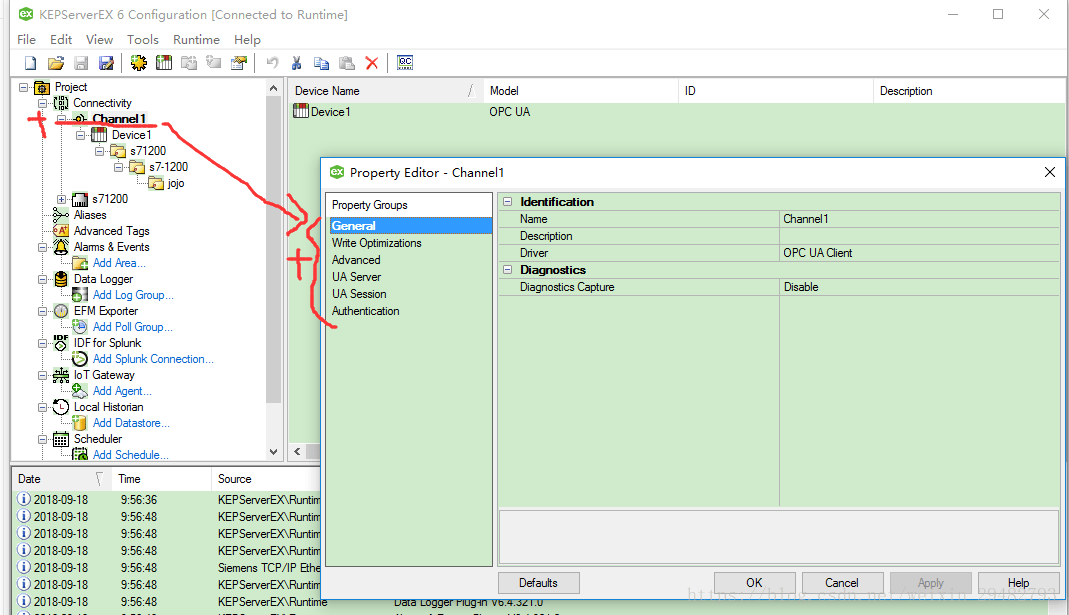This screenshot has width=1069, height=615.
Task: Select UA Server in Property Groups
Action: tap(356, 276)
